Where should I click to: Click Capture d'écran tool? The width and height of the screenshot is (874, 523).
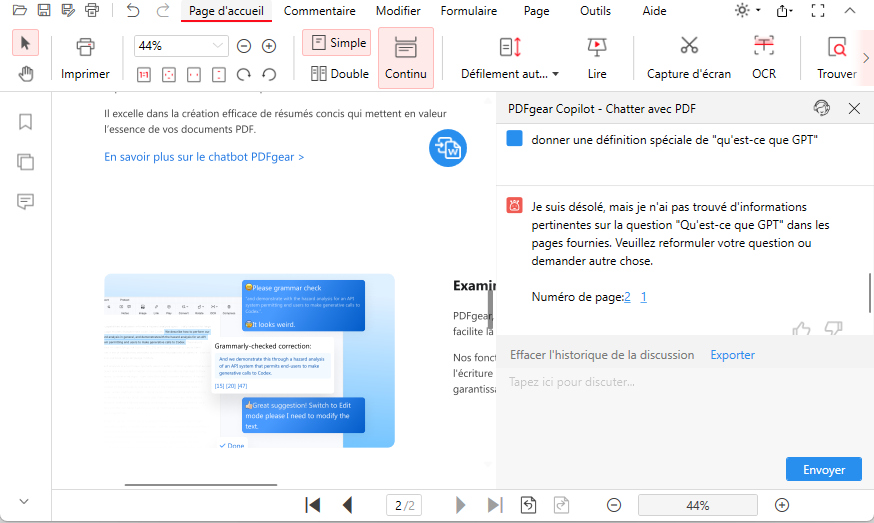[x=689, y=58]
